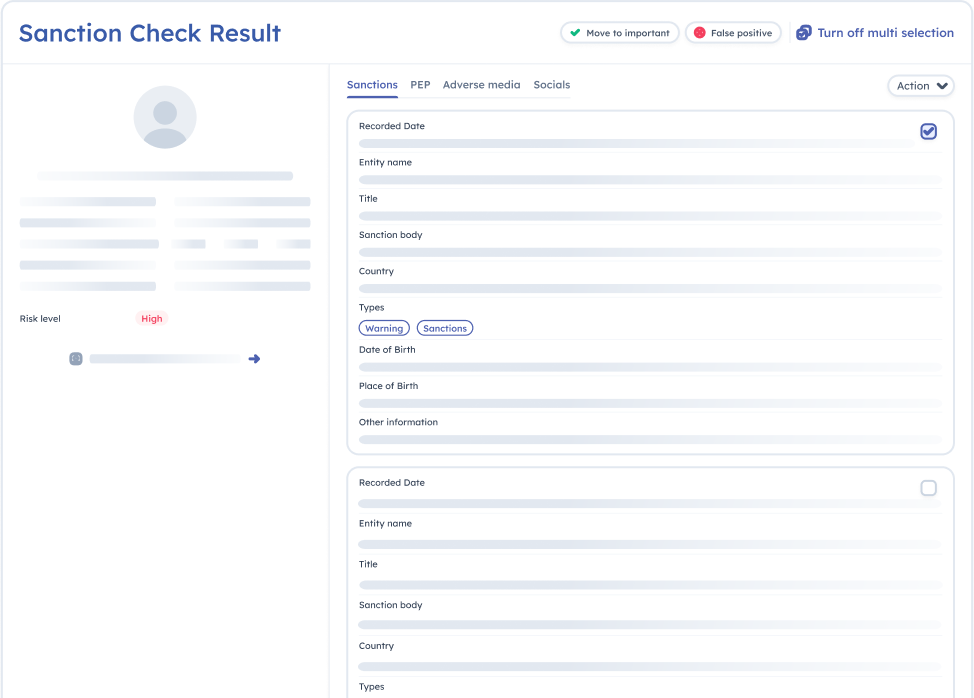Uncheck the first sanction record checkbox

click(x=928, y=132)
